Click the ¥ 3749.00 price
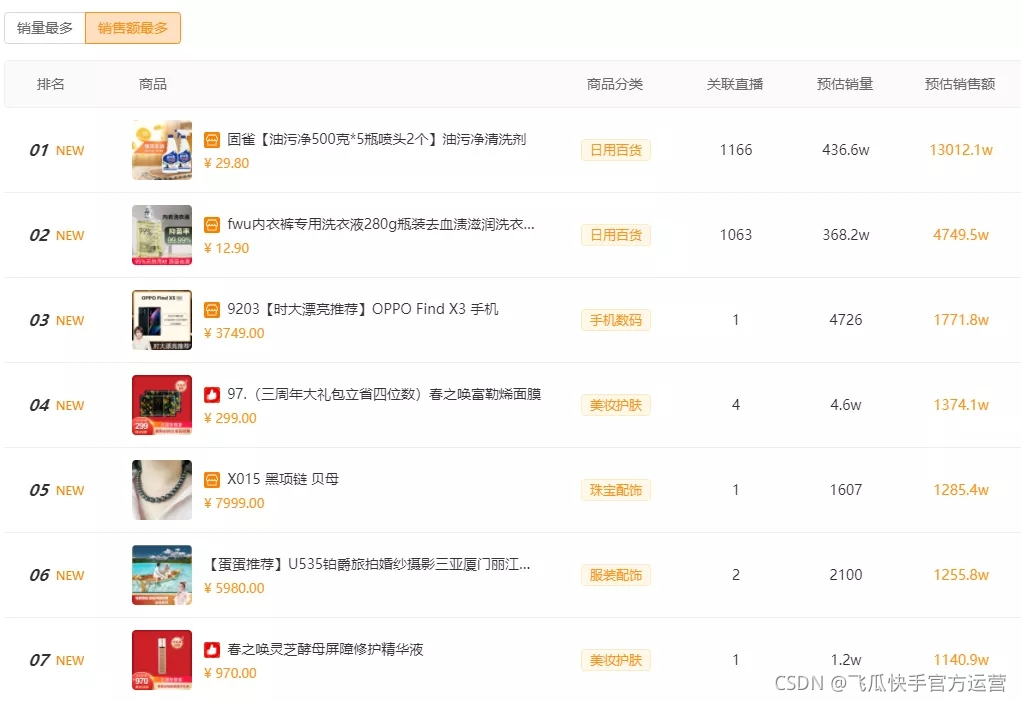1021x701 pixels. coord(234,333)
